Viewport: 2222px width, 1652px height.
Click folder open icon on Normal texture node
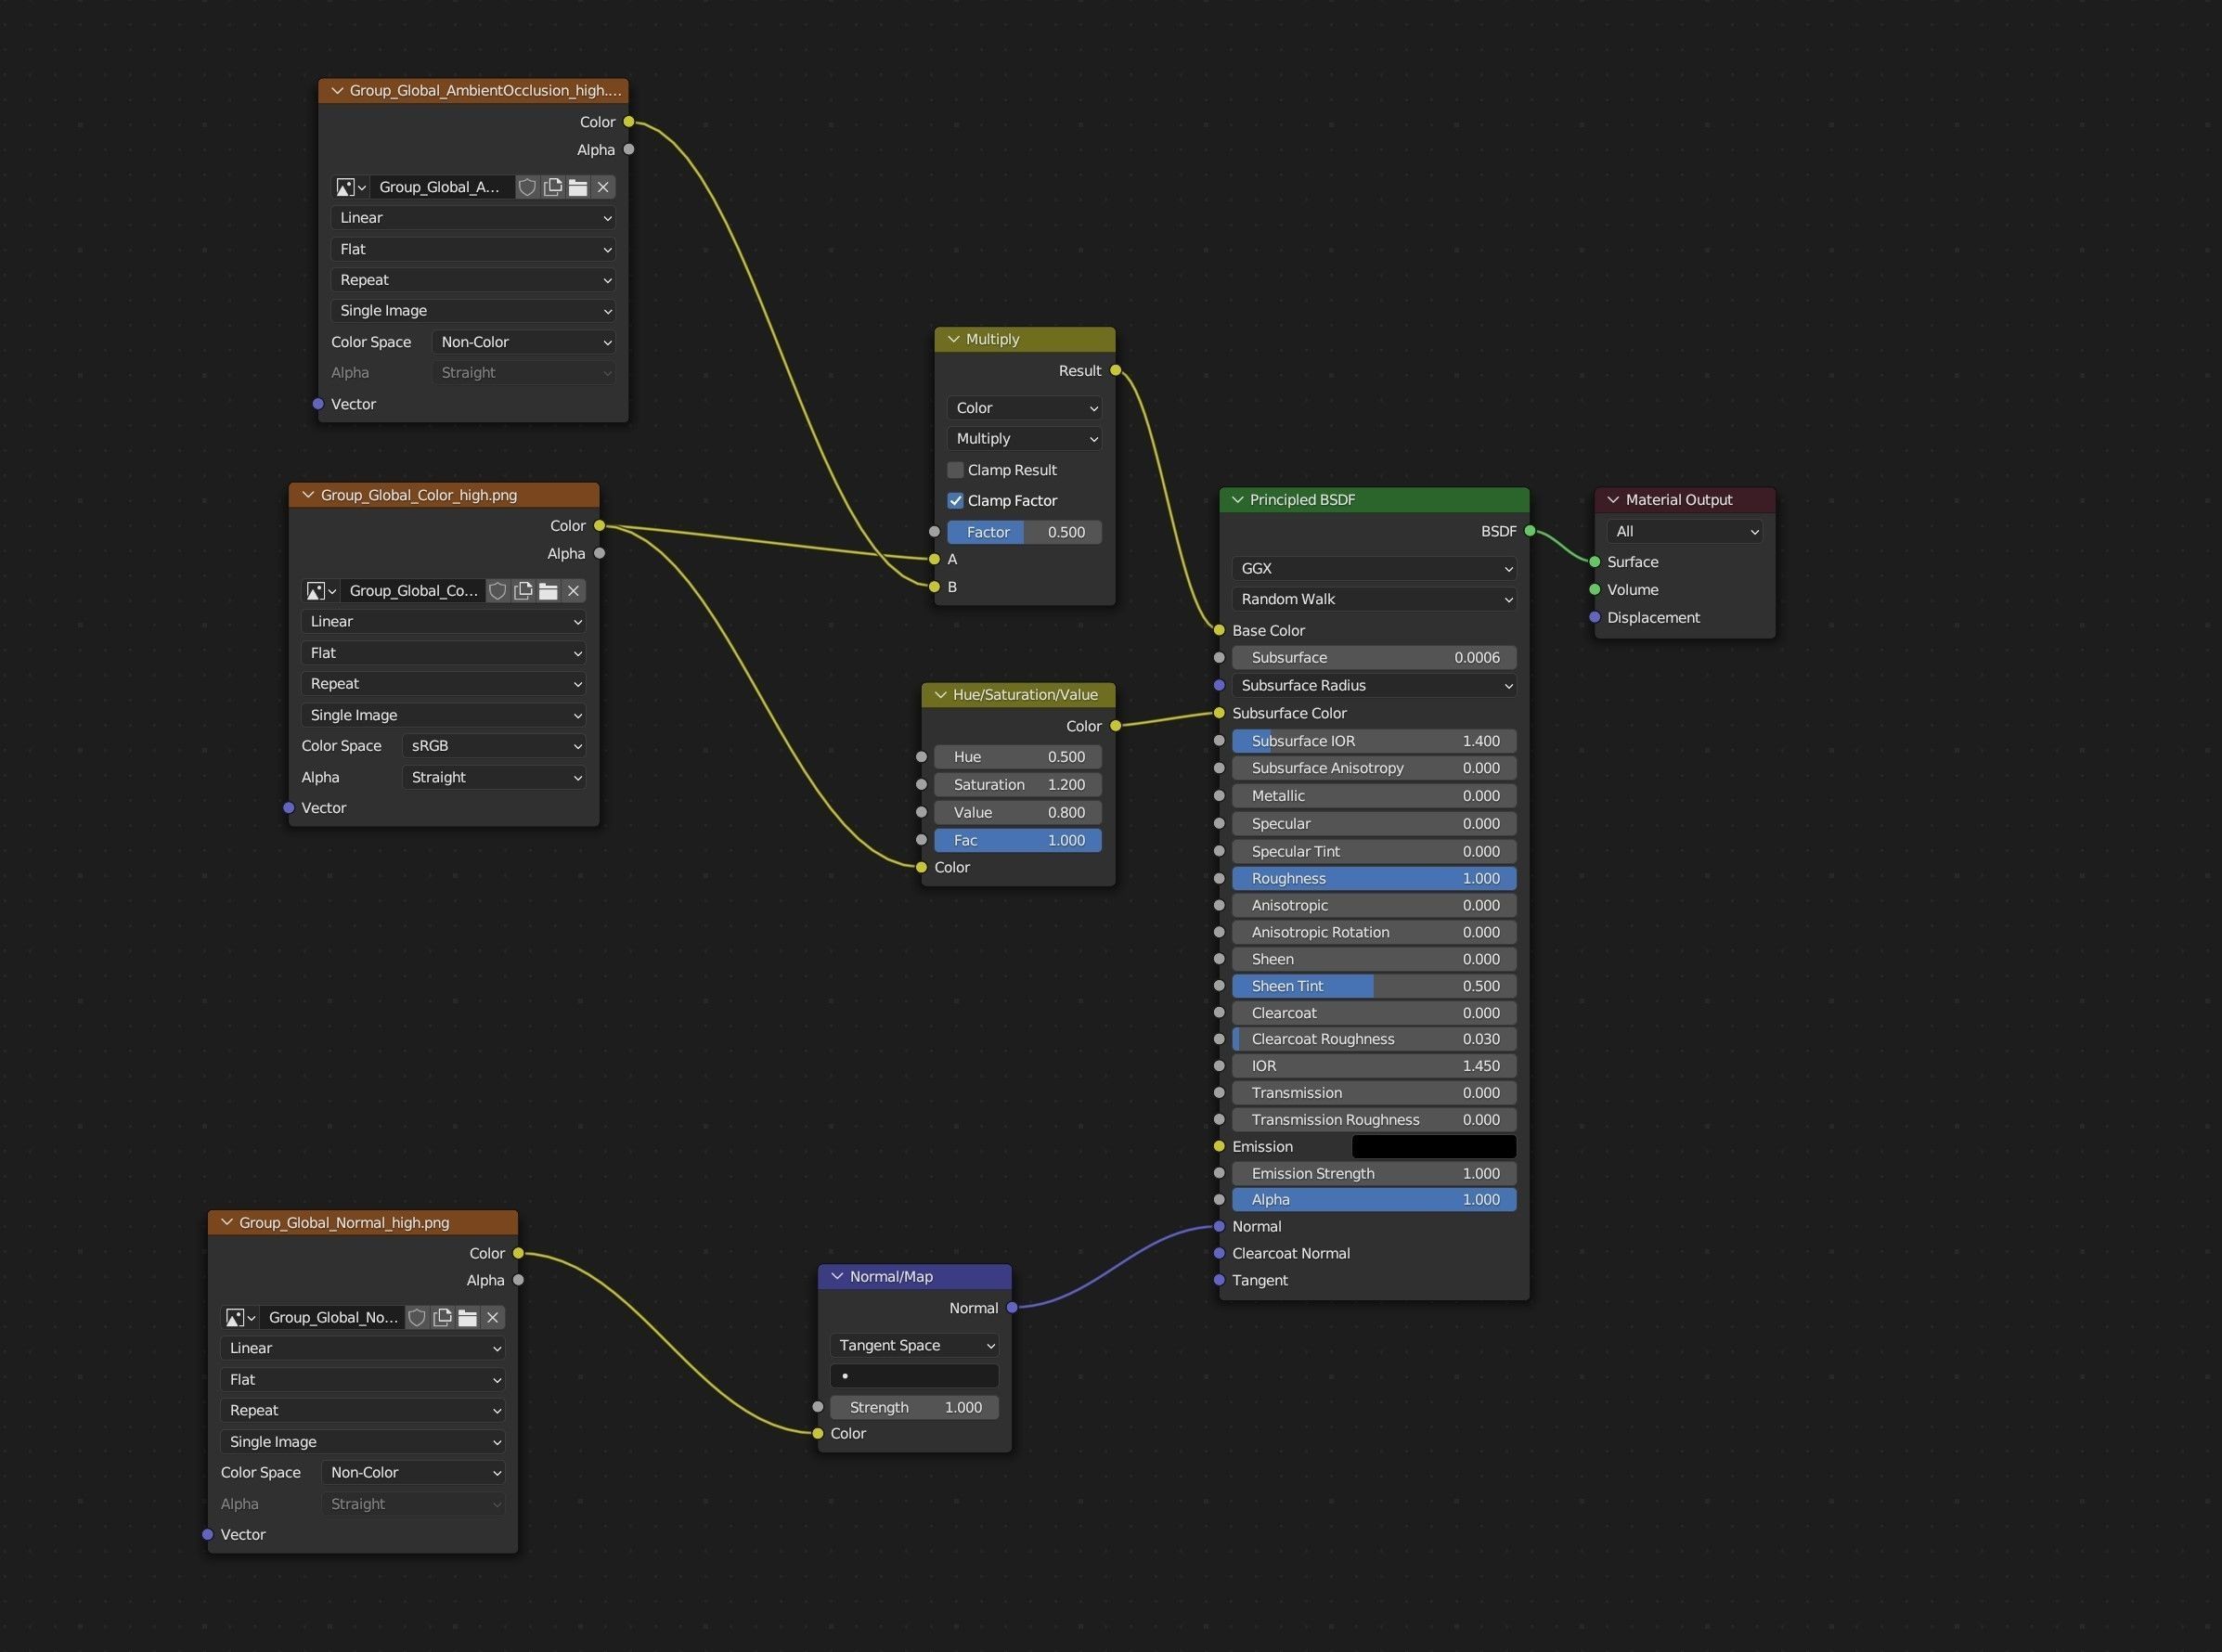467,1318
